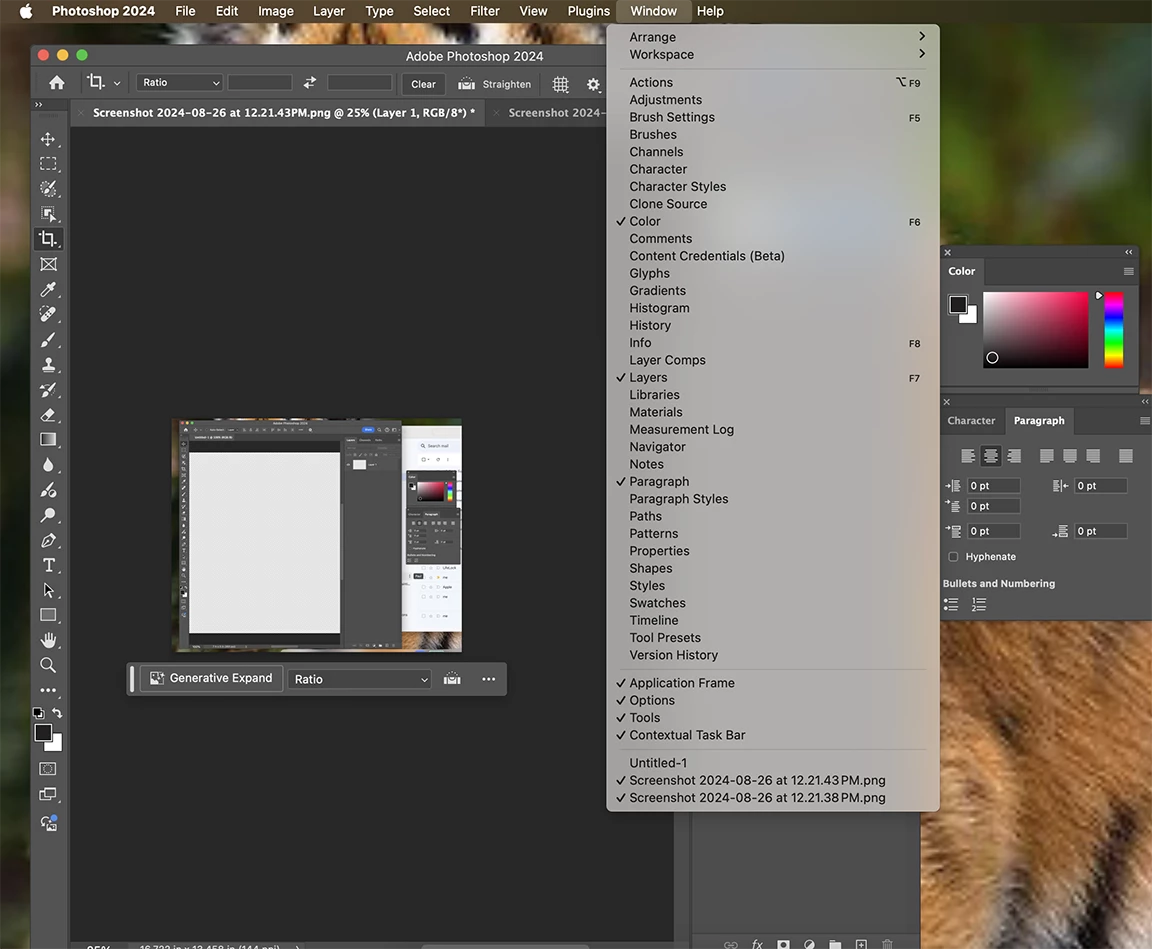Collapse the Color panel with double arrows
Image resolution: width=1152 pixels, height=949 pixels.
pos(1128,252)
